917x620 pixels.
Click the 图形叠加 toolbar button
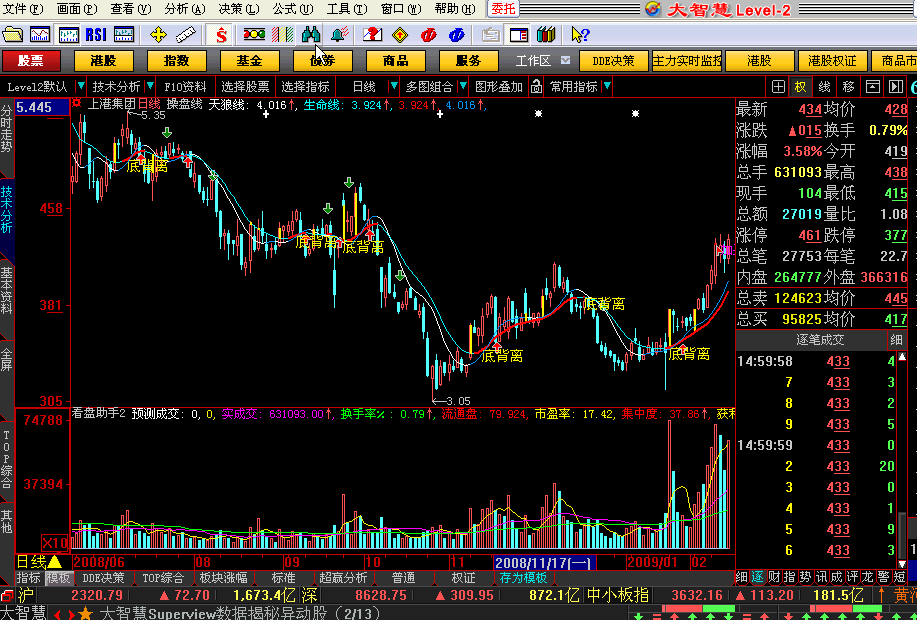pos(499,87)
